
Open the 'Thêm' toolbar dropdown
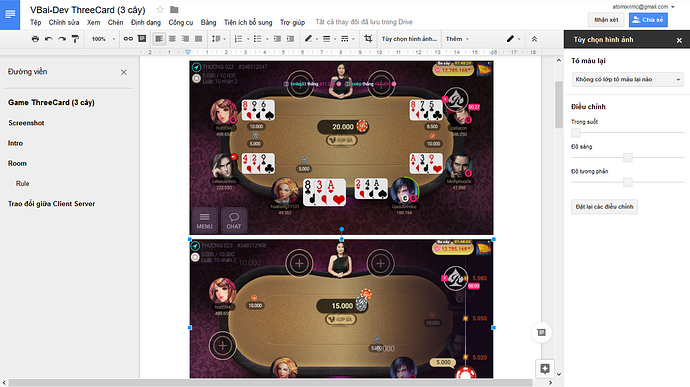(x=457, y=39)
